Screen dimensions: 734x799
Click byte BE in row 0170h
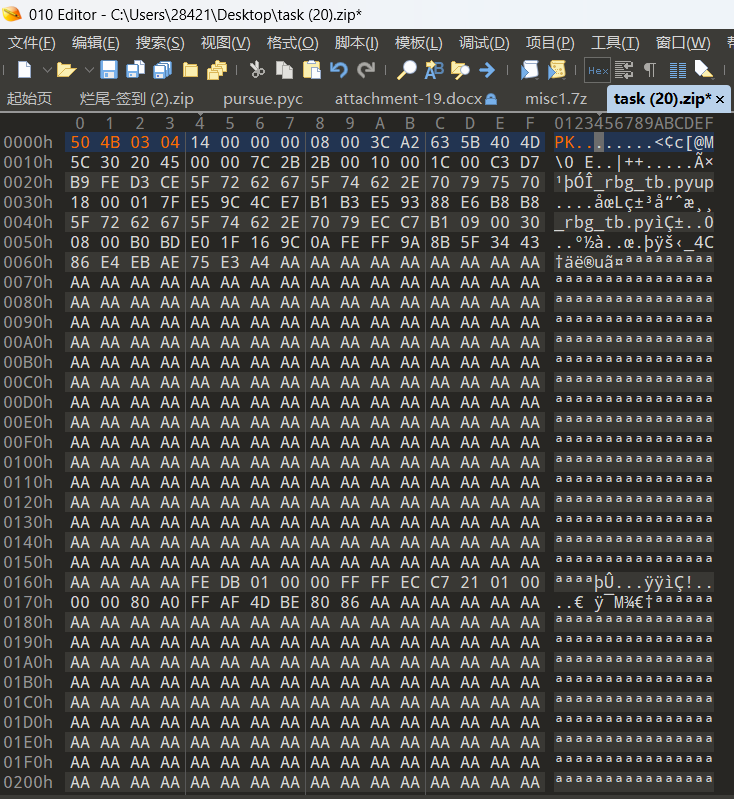click(290, 602)
